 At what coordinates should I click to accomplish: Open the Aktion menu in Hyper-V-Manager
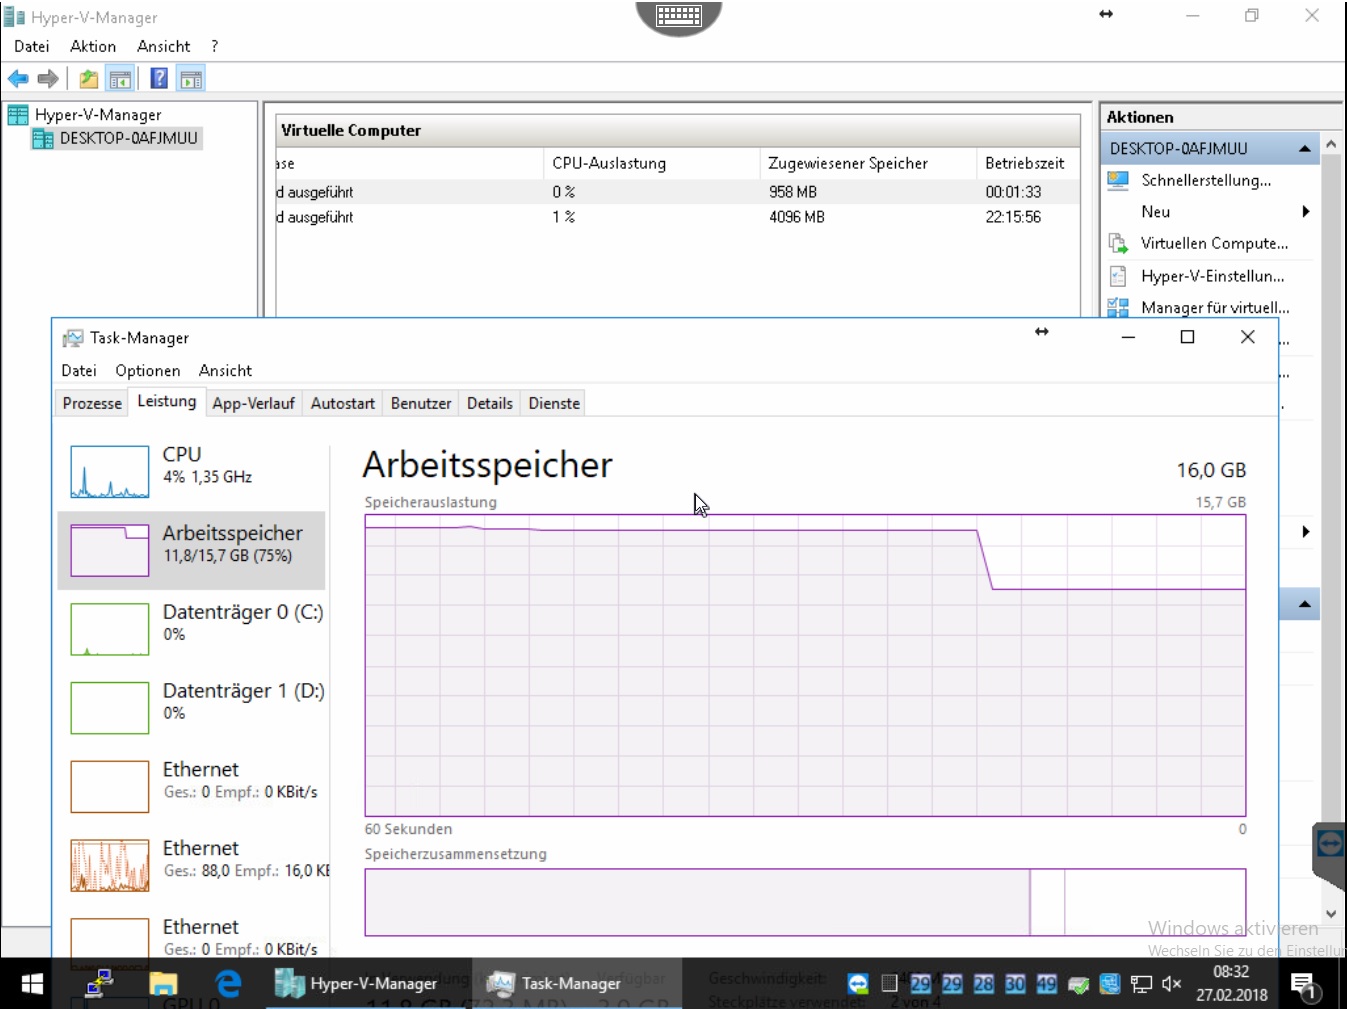point(93,46)
